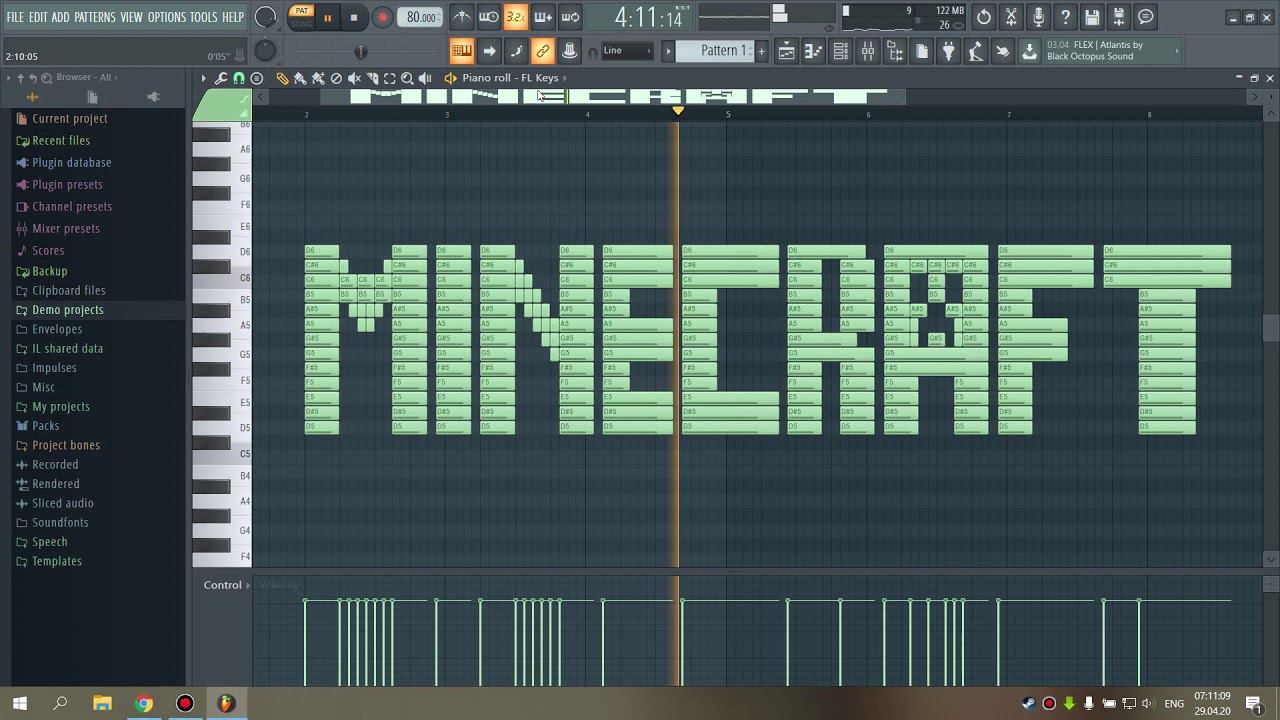Image resolution: width=1280 pixels, height=720 pixels.
Task: Select the Paint brush tool in piano roll
Action: 300,78
